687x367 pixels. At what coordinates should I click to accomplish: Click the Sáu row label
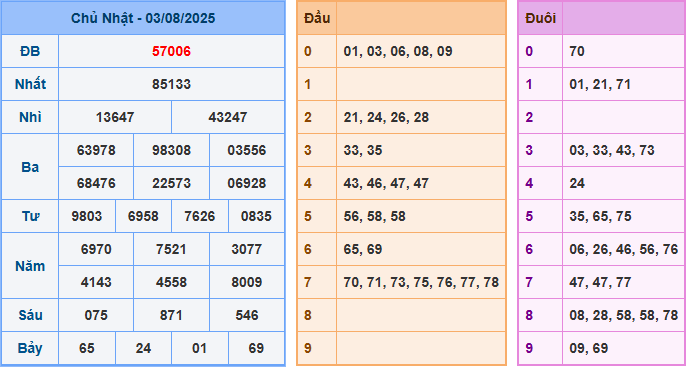point(30,315)
